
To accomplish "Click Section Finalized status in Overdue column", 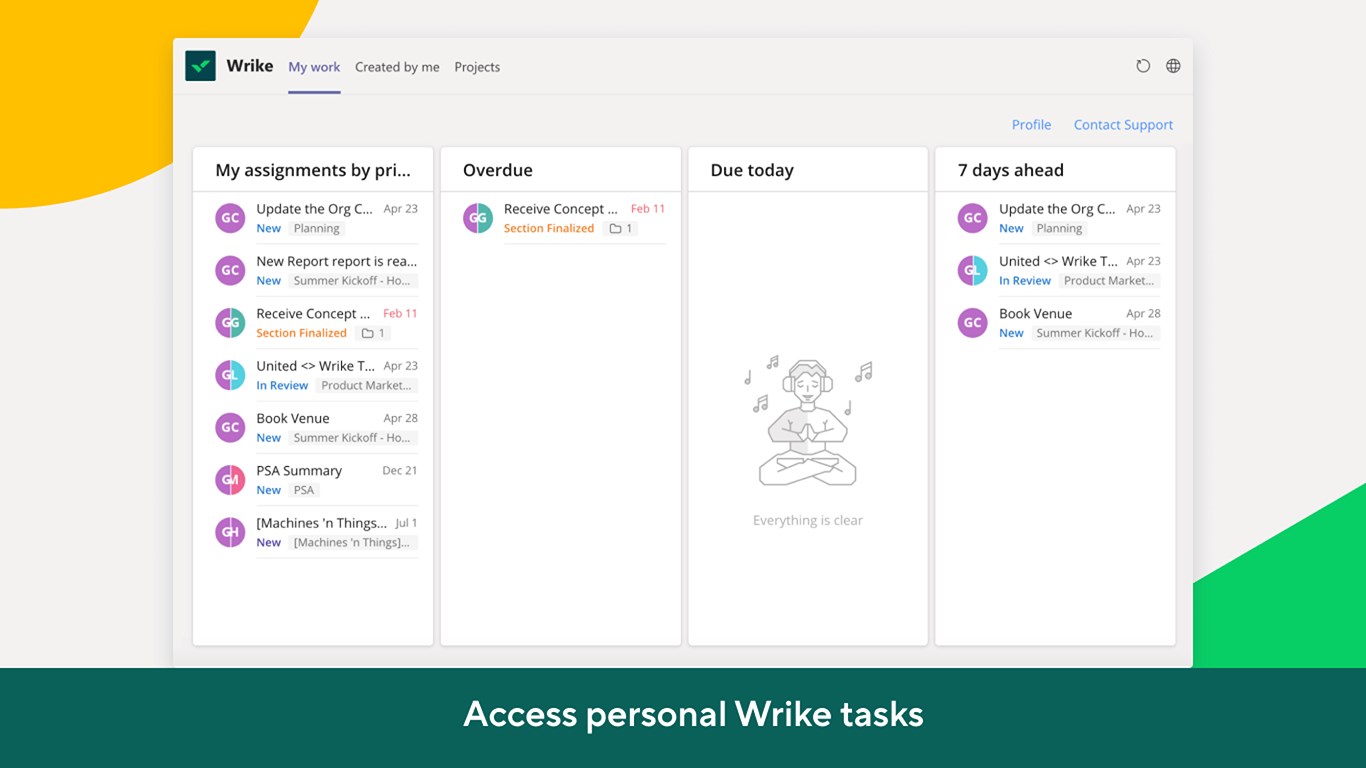I will (549, 228).
